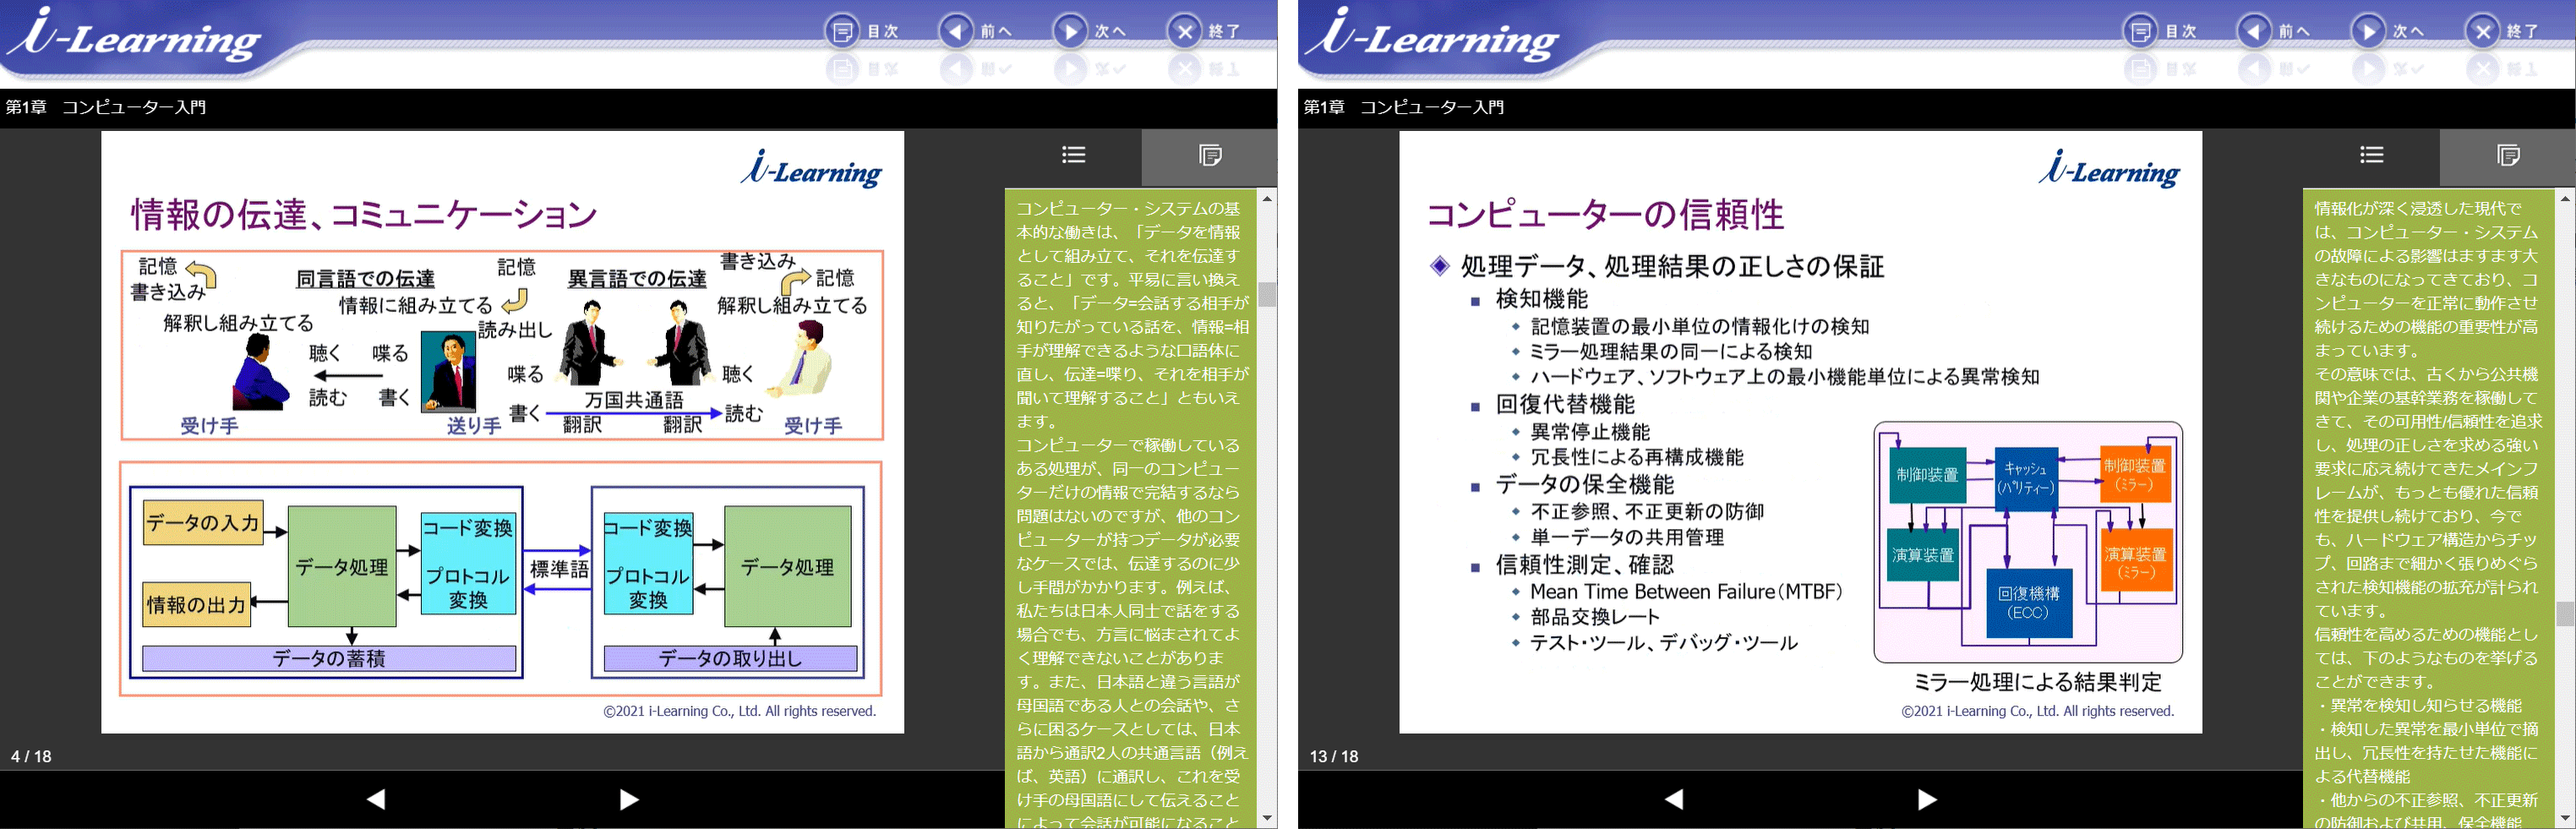Go to 次へ (next) in left window
The width and height of the screenshot is (2576, 829).
coord(1090,31)
